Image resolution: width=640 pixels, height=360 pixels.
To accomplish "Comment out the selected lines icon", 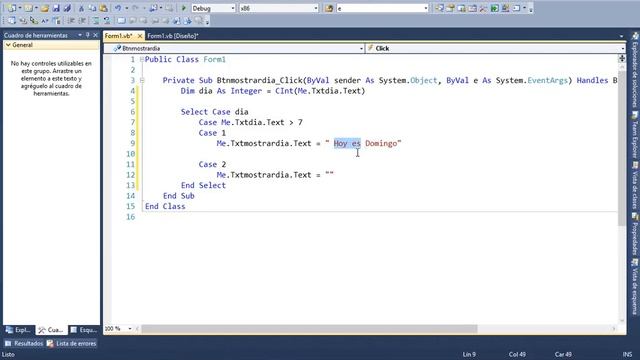I will 95,20.
